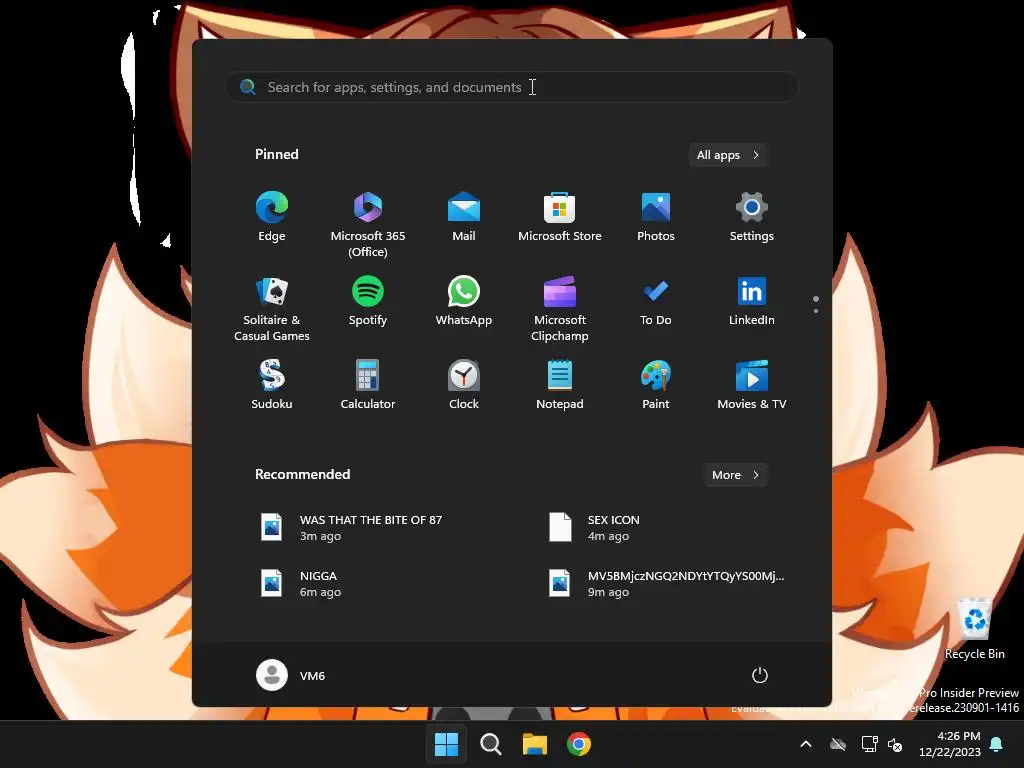The image size is (1024, 768).
Task: Open the notifications bell icon
Action: pyautogui.click(x=997, y=744)
